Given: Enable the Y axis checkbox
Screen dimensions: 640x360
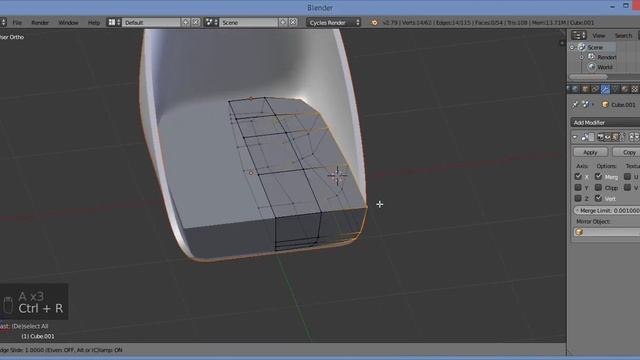Looking at the screenshot, I should [578, 187].
